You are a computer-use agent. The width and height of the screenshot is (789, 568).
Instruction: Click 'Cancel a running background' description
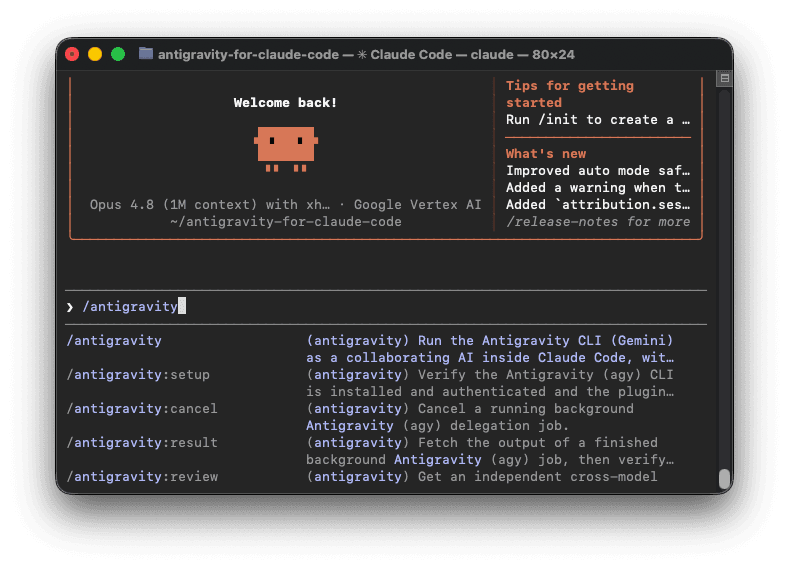(x=525, y=409)
